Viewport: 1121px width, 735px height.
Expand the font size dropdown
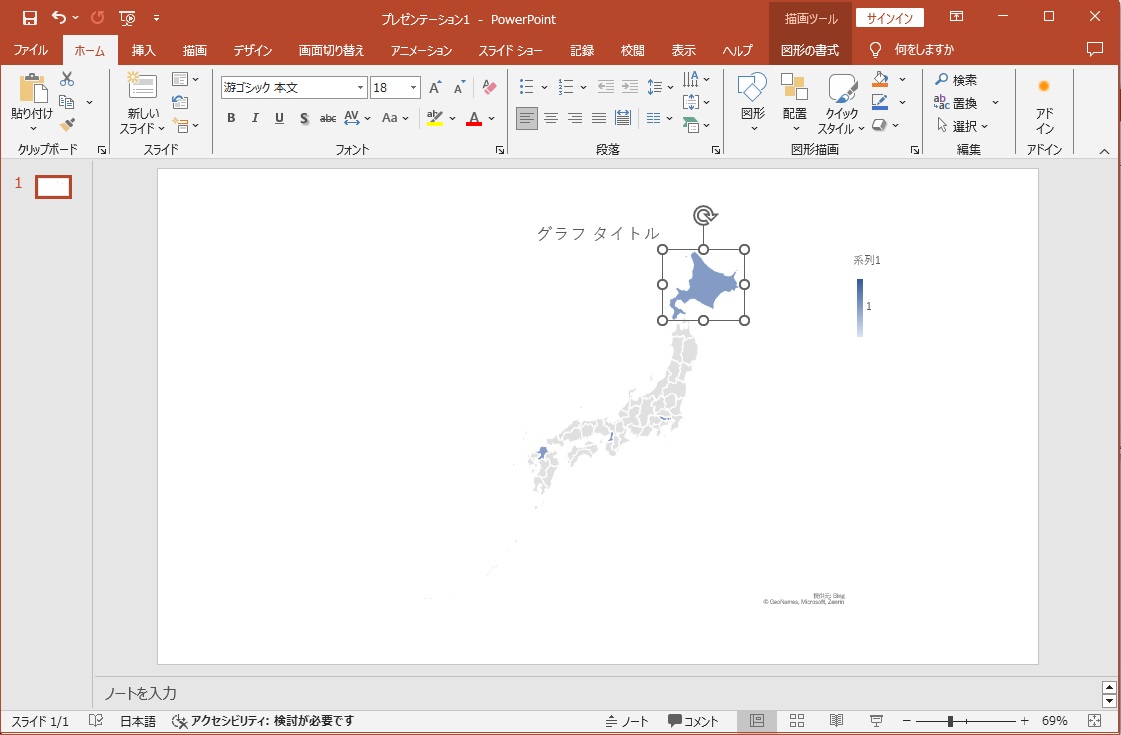(x=414, y=88)
